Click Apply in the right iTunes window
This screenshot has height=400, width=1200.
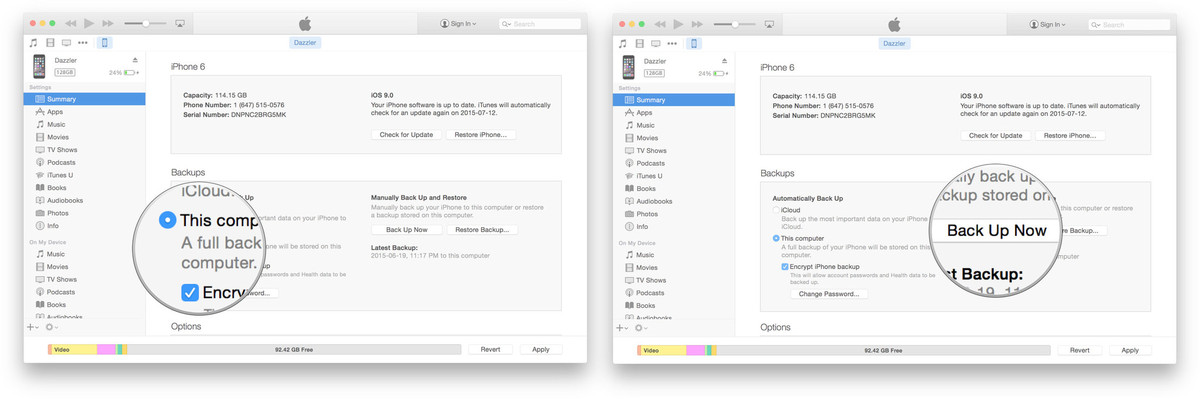point(1130,350)
